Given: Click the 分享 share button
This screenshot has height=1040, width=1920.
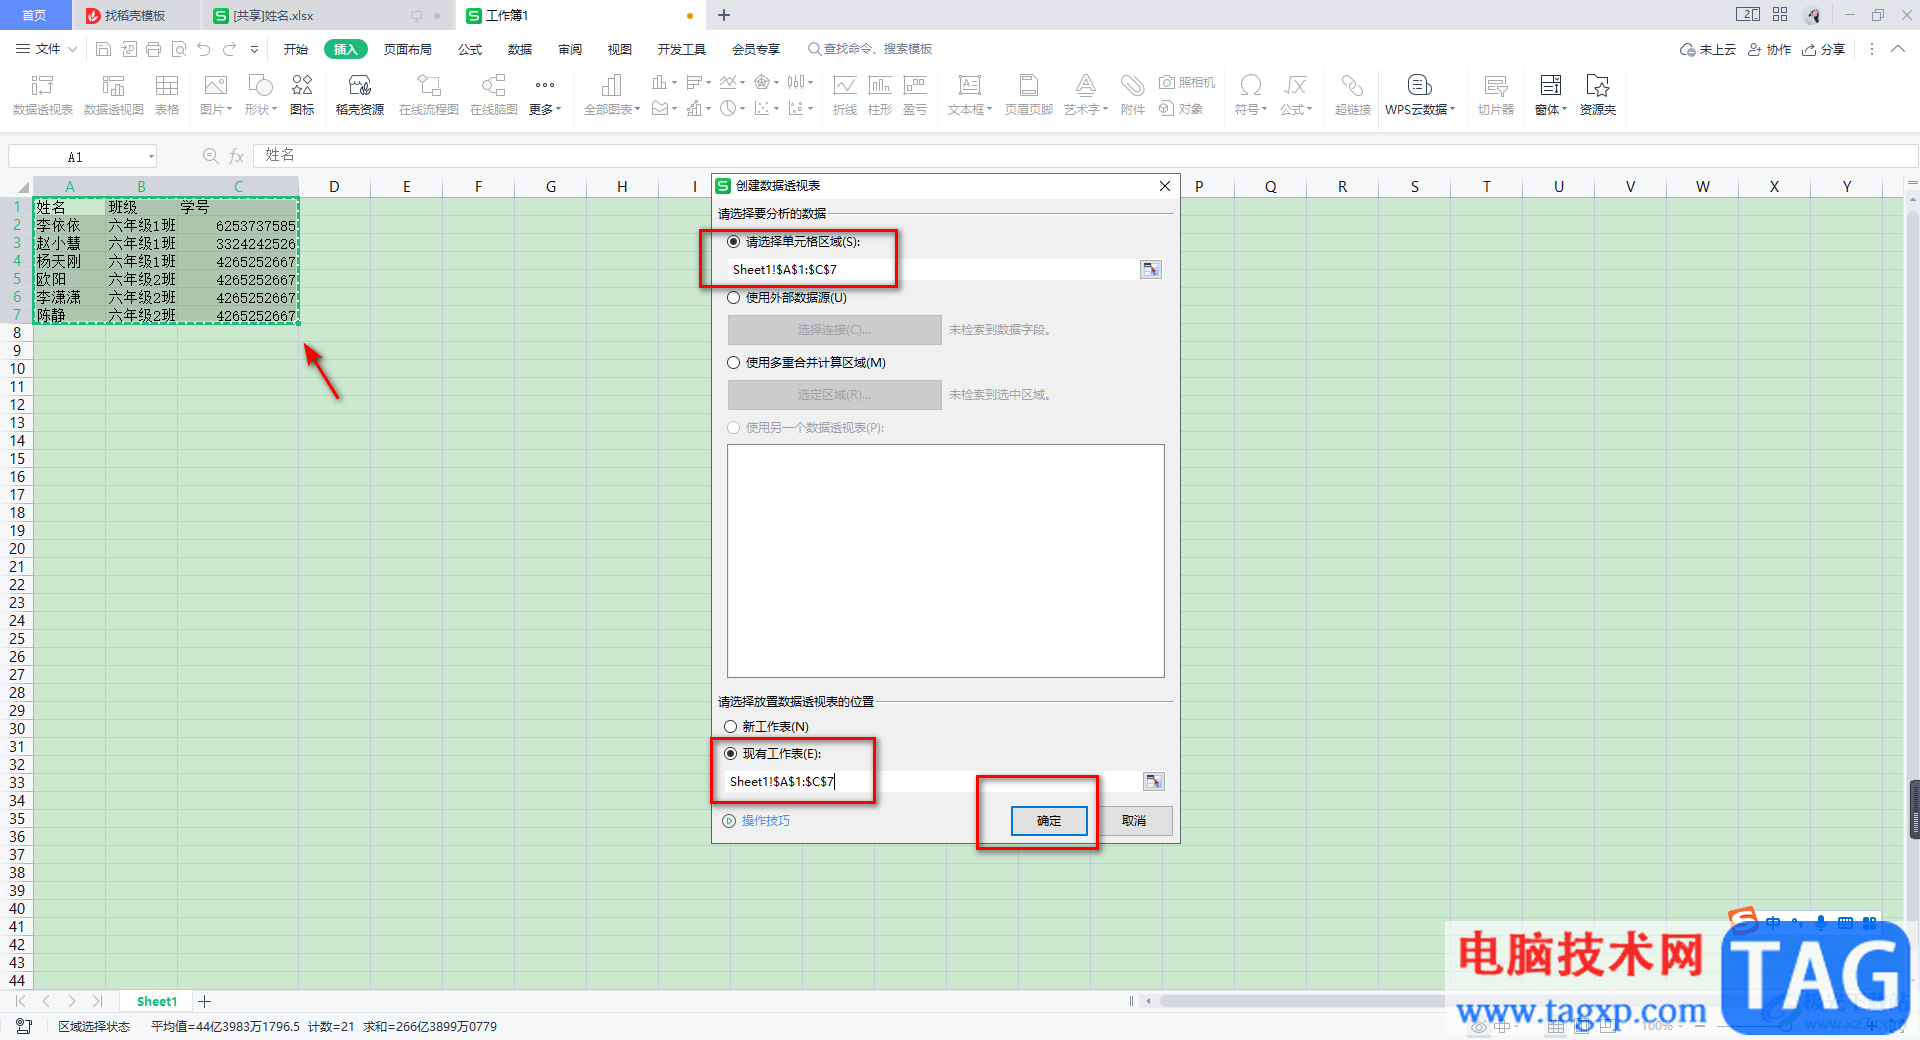Looking at the screenshot, I should pyautogui.click(x=1824, y=49).
